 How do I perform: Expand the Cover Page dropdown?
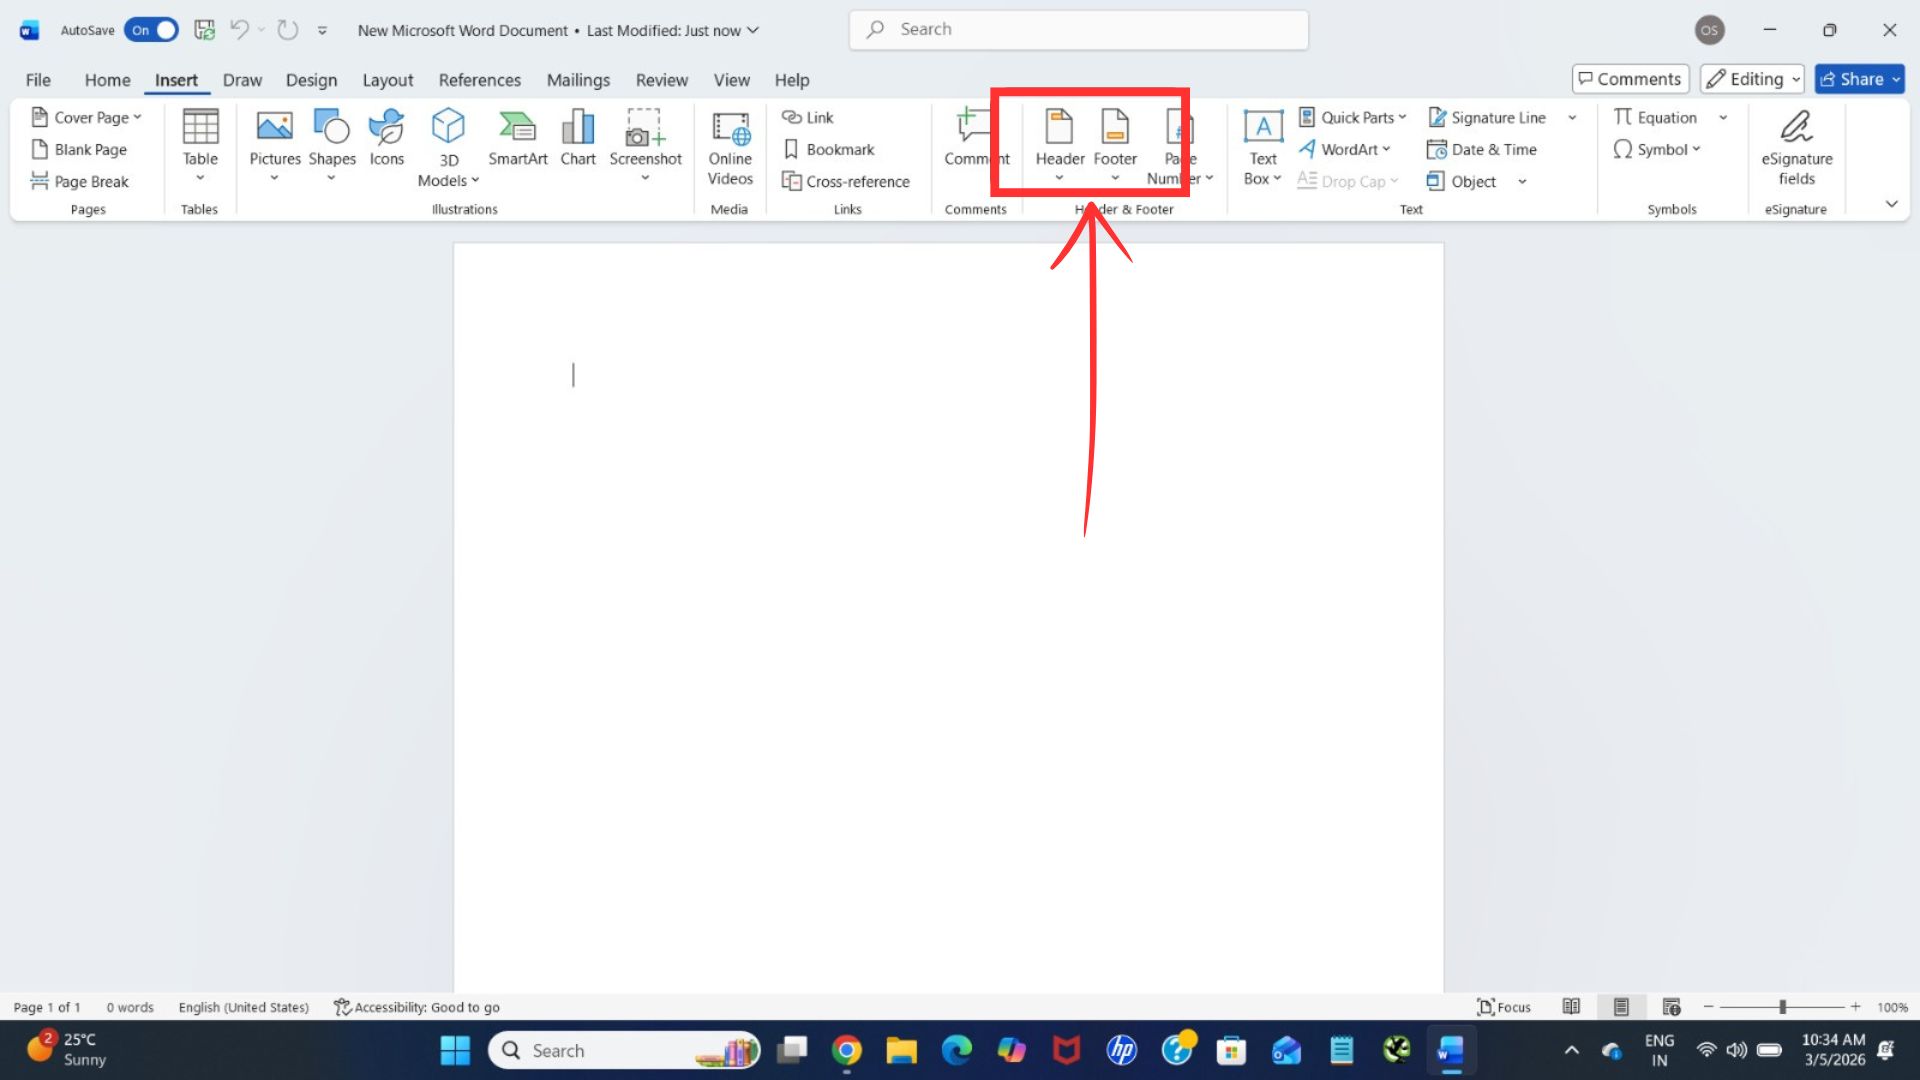pos(137,117)
